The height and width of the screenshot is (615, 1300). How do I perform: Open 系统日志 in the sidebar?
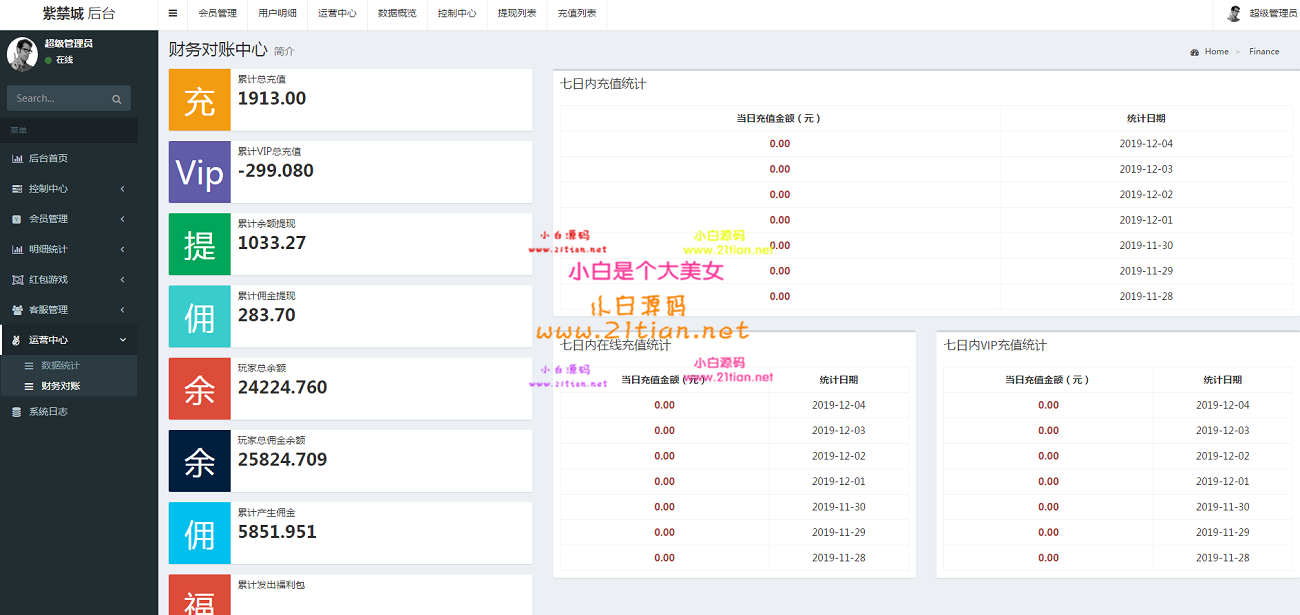[48, 412]
